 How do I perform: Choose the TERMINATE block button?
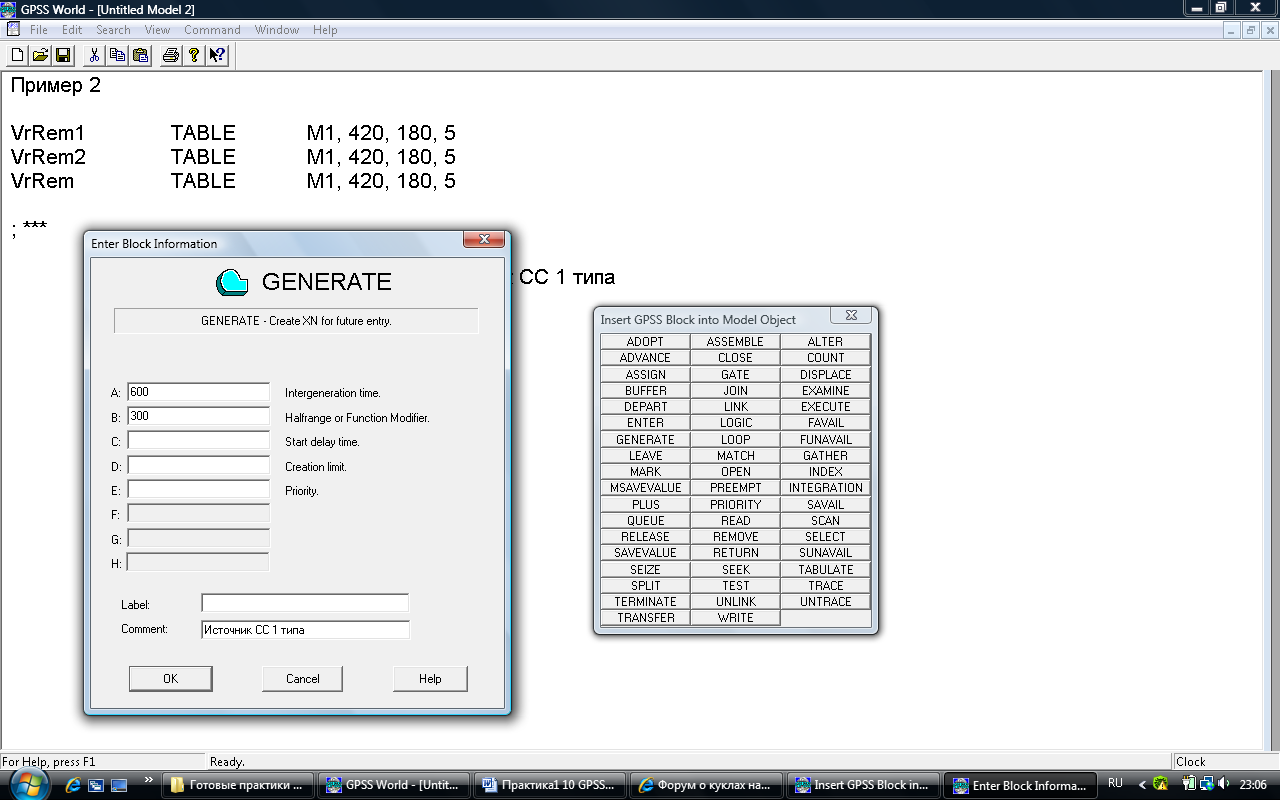click(645, 601)
